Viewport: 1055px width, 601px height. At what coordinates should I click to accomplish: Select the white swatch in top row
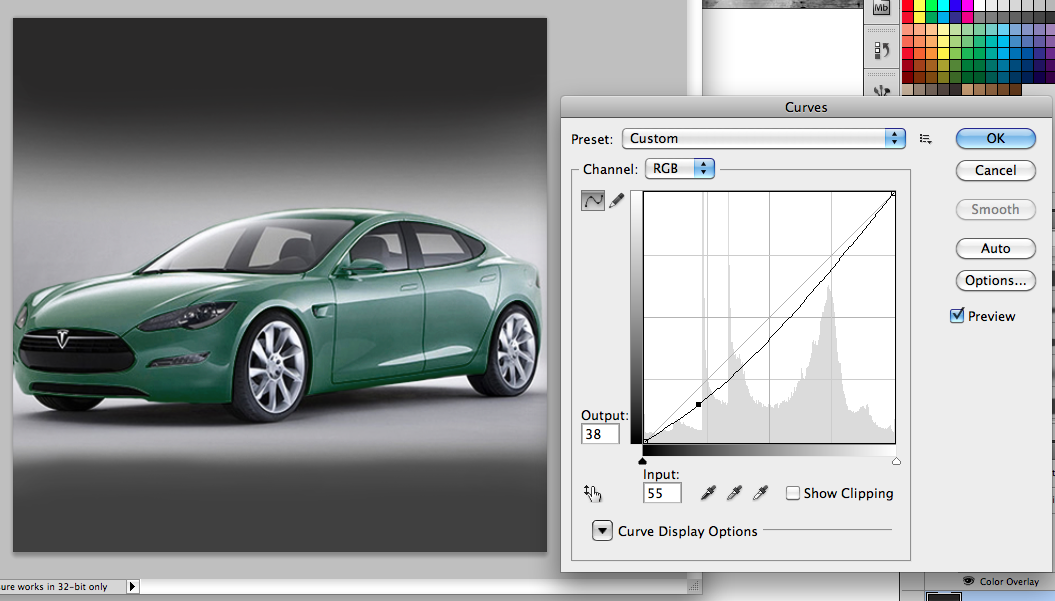click(x=980, y=7)
